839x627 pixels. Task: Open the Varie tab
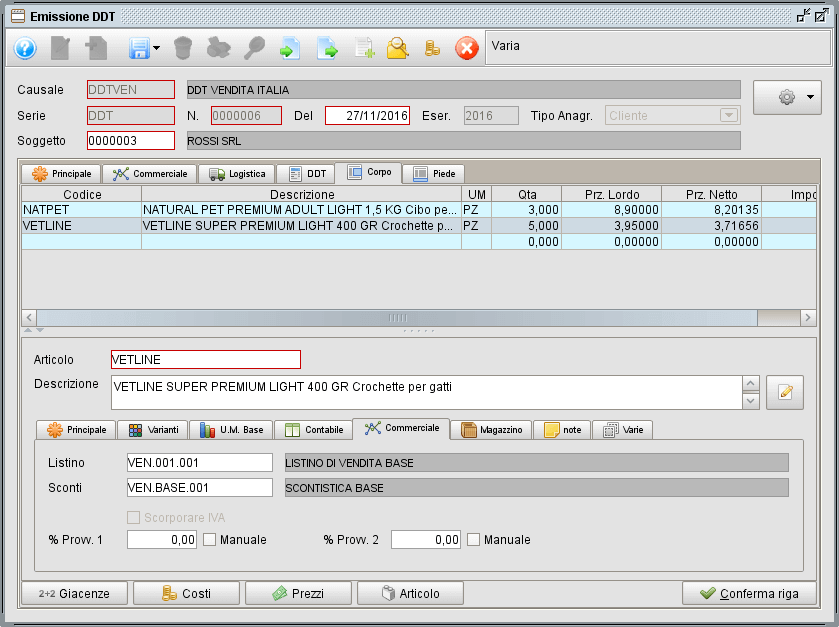(x=622, y=430)
